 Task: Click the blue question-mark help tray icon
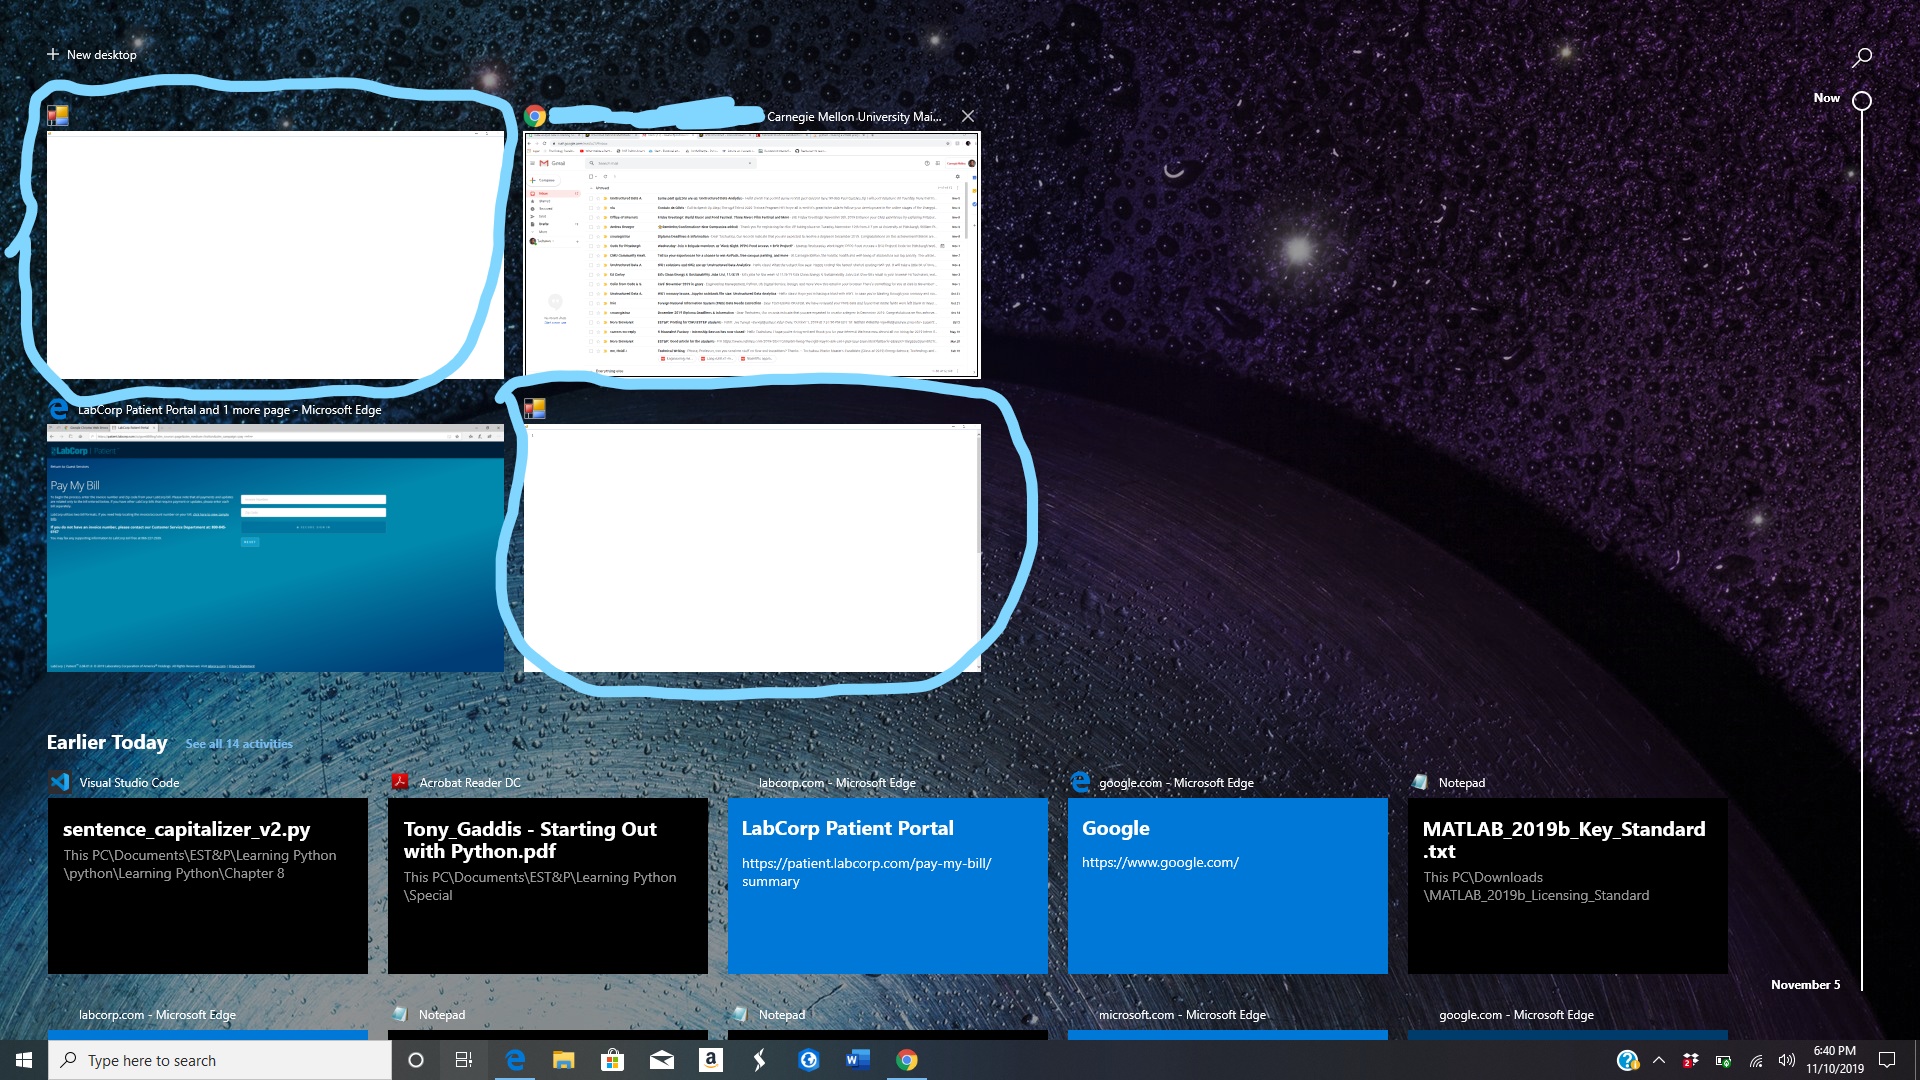1627,1060
